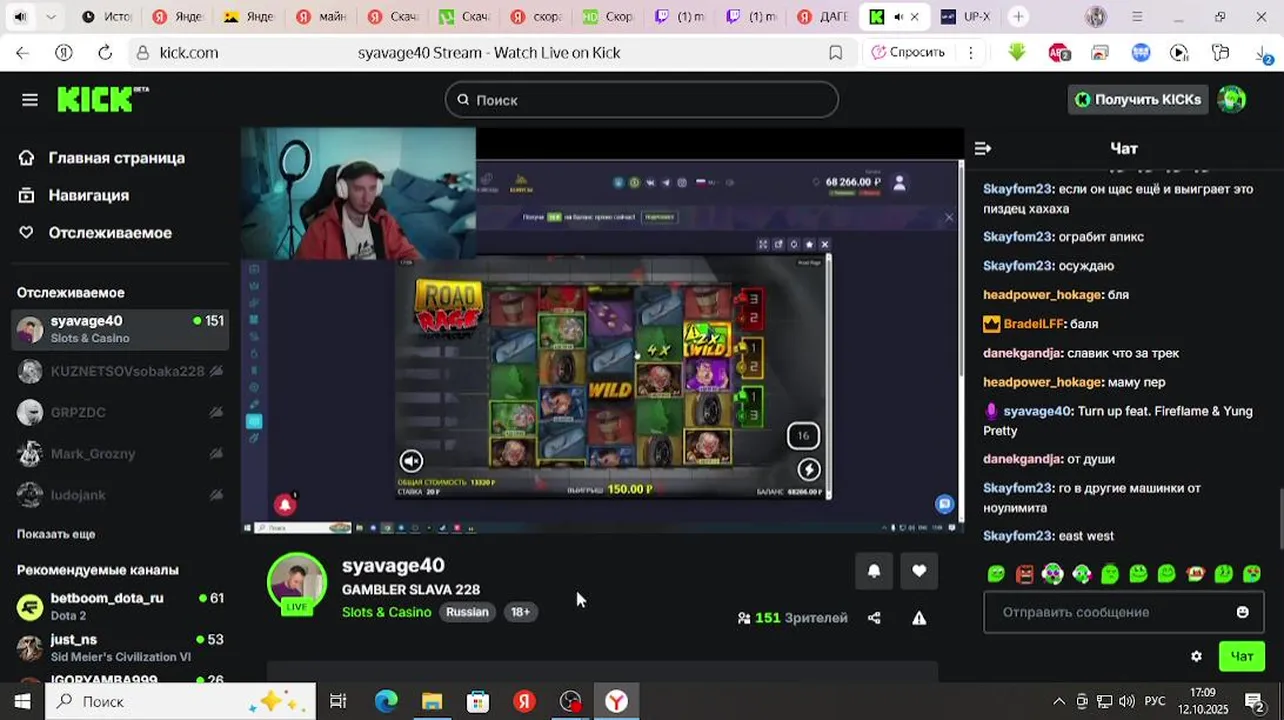Switch to the 'ДАГЕ' tab
This screenshot has height=720, width=1284.
pyautogui.click(x=822, y=17)
